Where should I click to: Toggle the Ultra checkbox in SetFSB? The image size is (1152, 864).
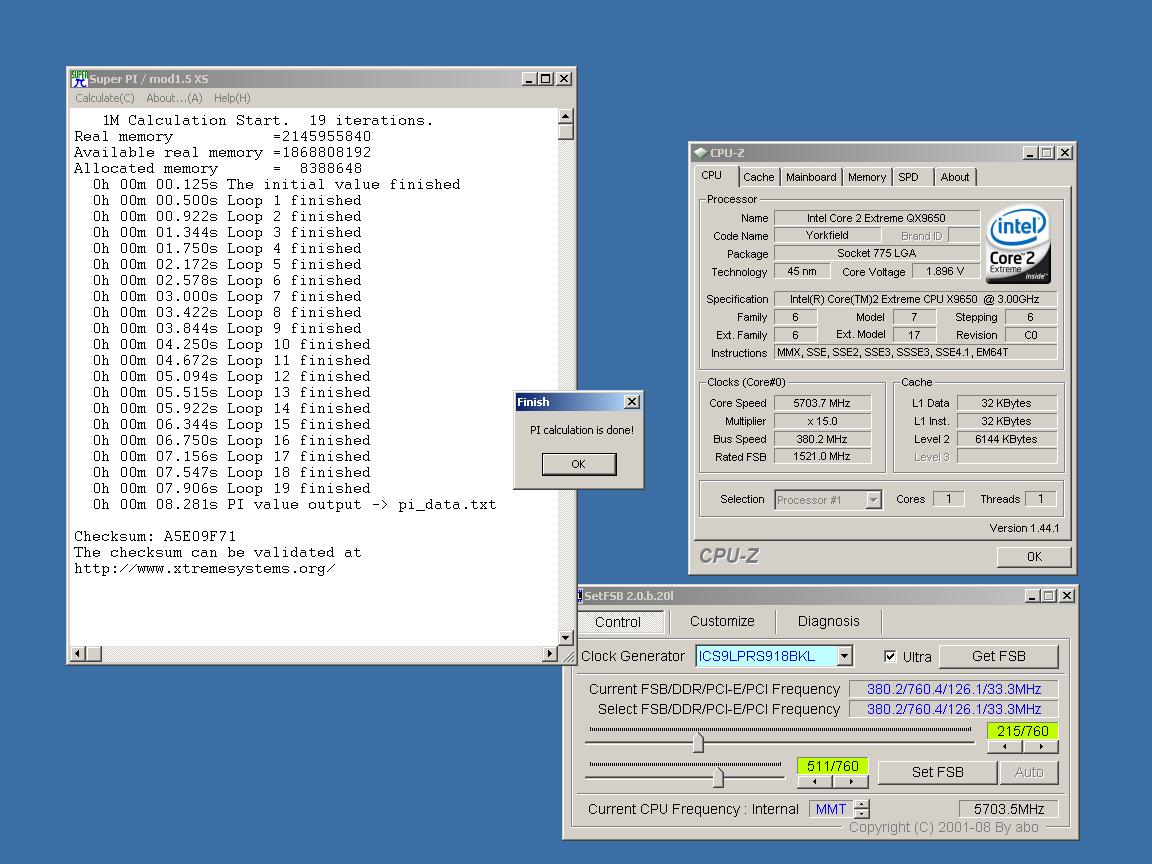pos(890,656)
